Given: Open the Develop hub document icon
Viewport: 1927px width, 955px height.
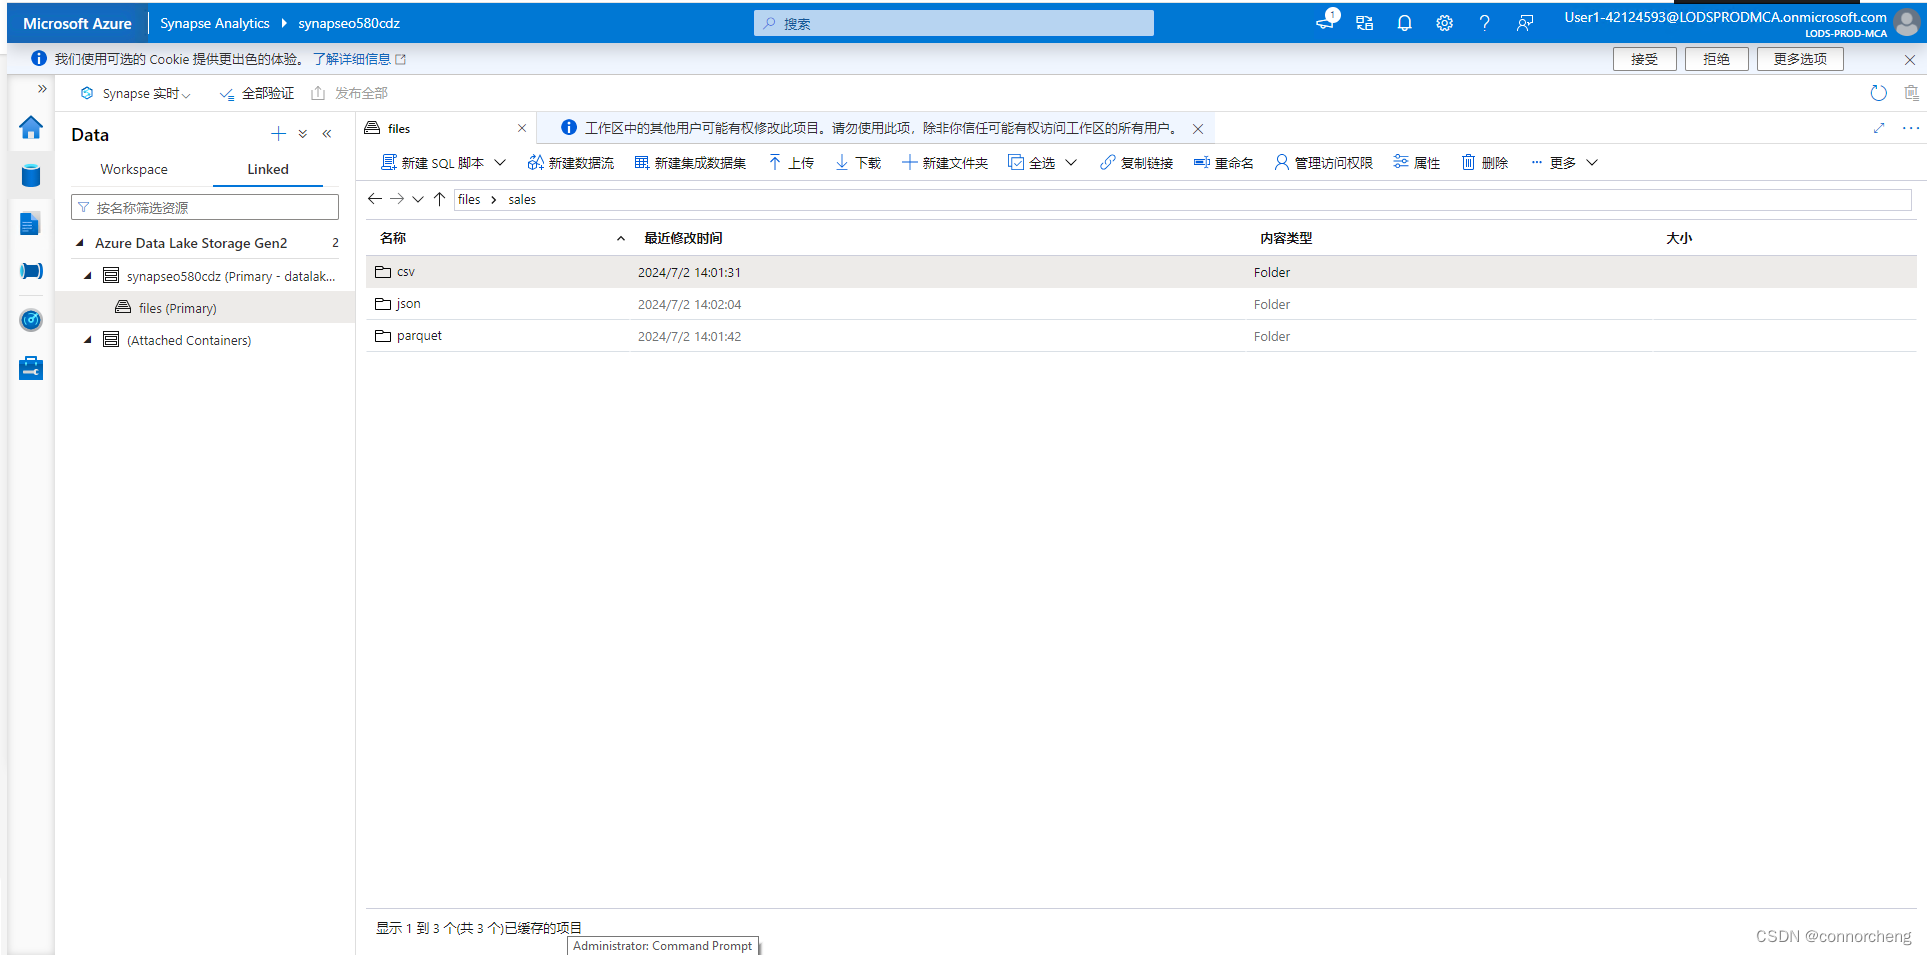Looking at the screenshot, I should 31,224.
